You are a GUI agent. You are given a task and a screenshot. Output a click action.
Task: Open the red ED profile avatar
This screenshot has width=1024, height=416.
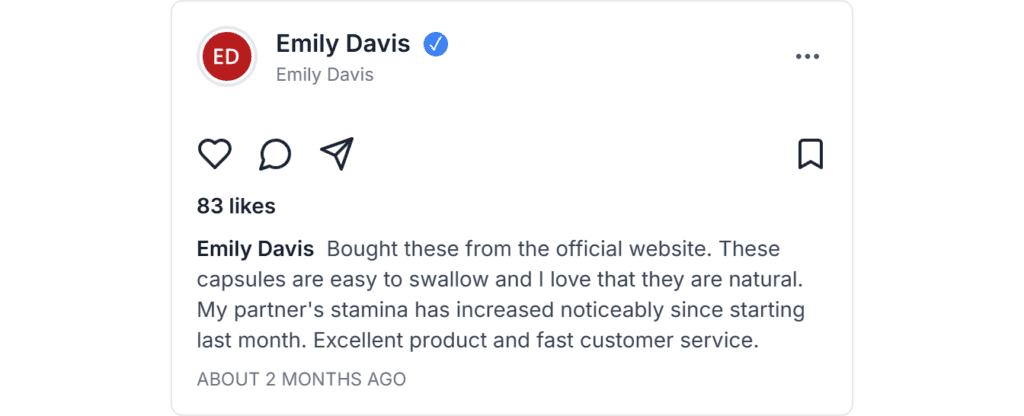tap(226, 57)
